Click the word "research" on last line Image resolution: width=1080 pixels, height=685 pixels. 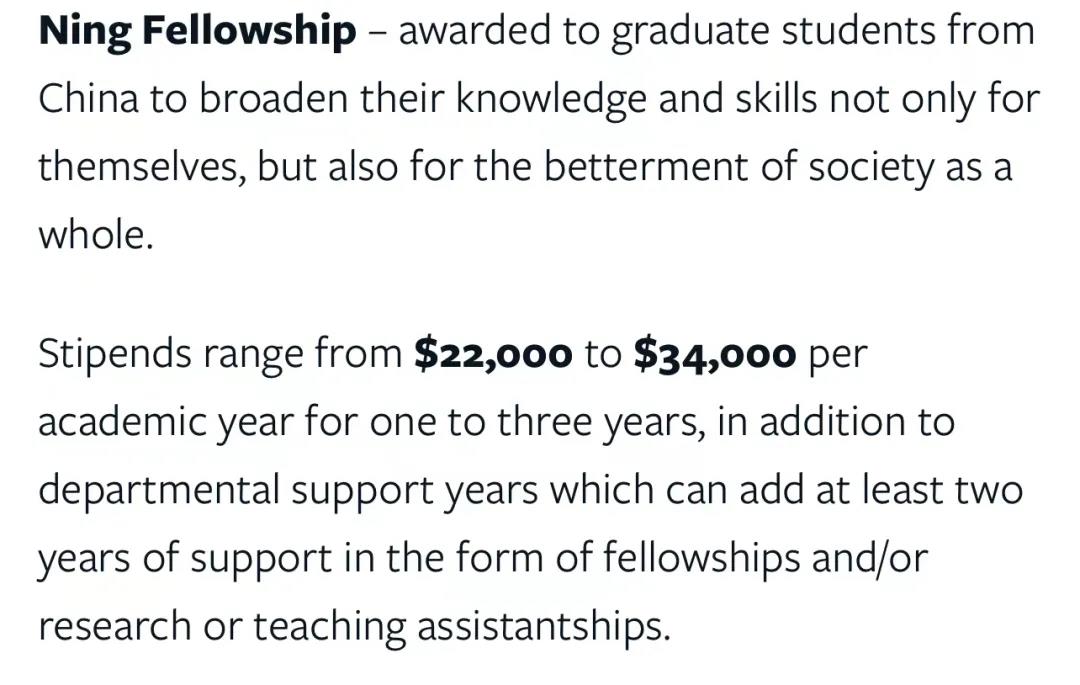(x=112, y=626)
